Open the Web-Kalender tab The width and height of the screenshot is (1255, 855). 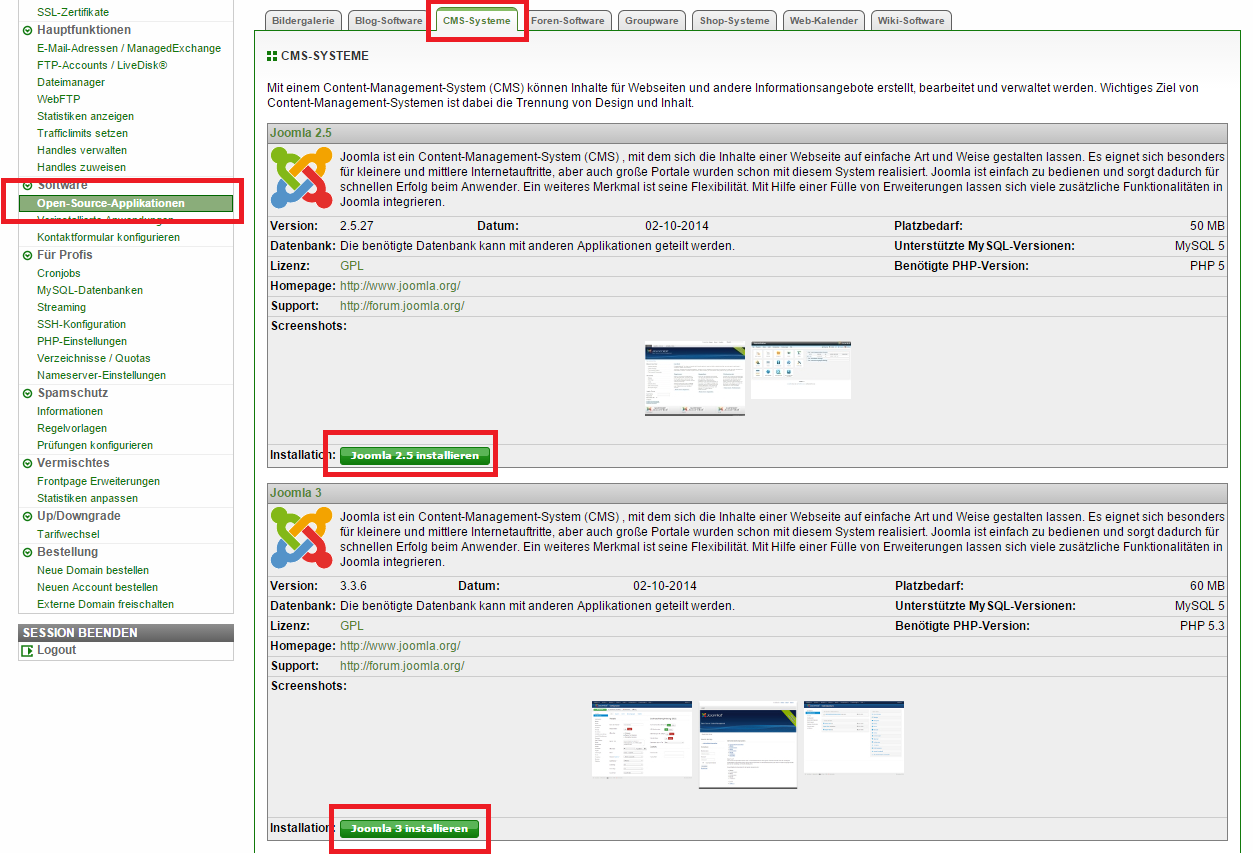(824, 20)
